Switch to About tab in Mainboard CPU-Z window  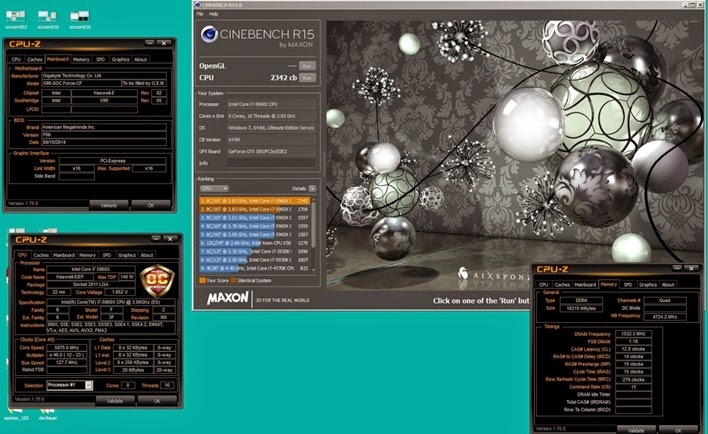pyautogui.click(x=140, y=59)
